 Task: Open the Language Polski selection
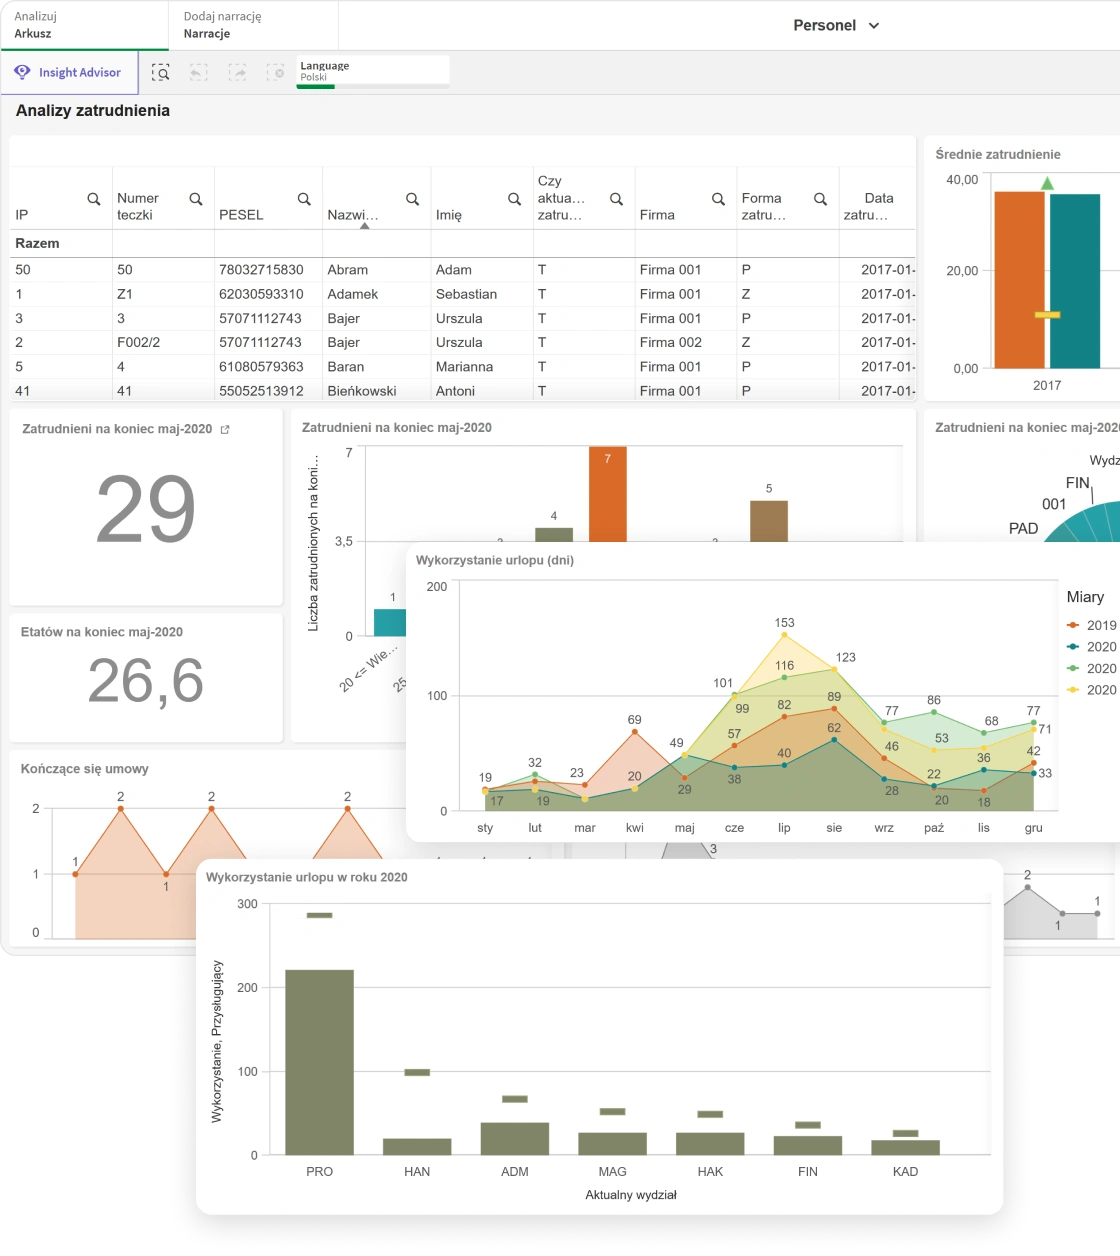[x=372, y=71]
